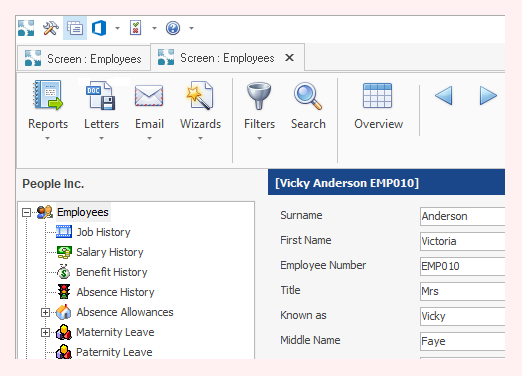Viewport: 522px width, 376px height.
Task: Open the dropdown arrow beside the Outlook icon
Action: point(117,28)
